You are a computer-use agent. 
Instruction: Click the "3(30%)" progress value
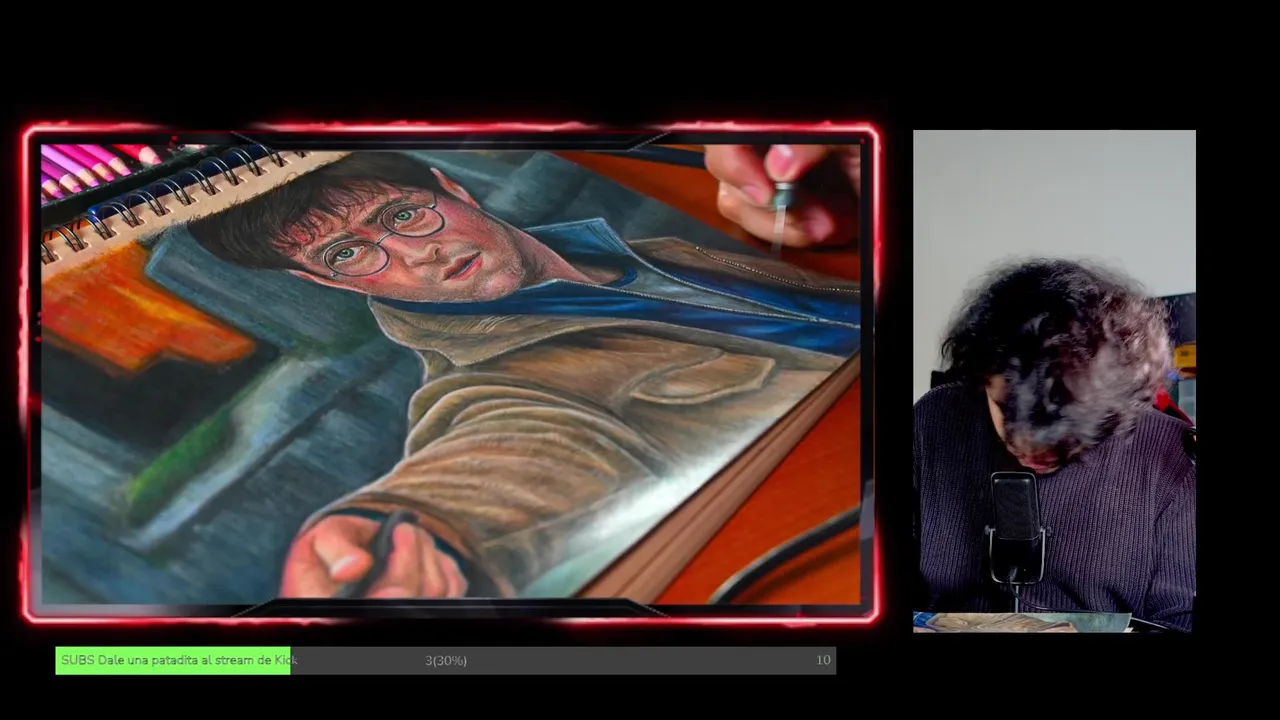point(446,660)
